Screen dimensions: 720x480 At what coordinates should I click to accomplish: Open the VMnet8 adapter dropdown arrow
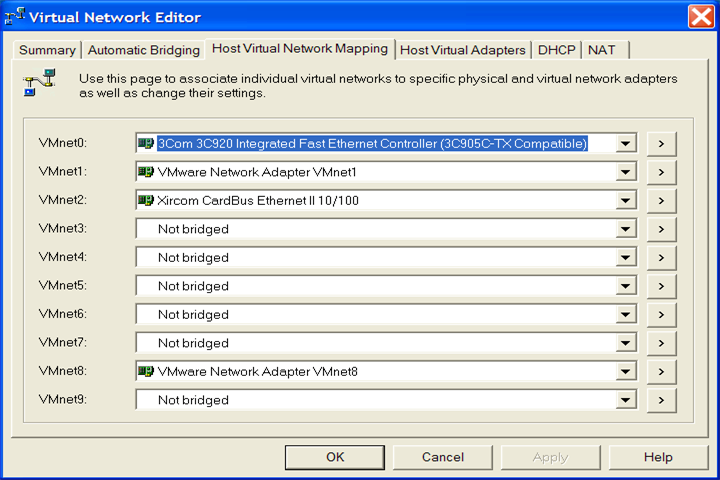pos(626,372)
